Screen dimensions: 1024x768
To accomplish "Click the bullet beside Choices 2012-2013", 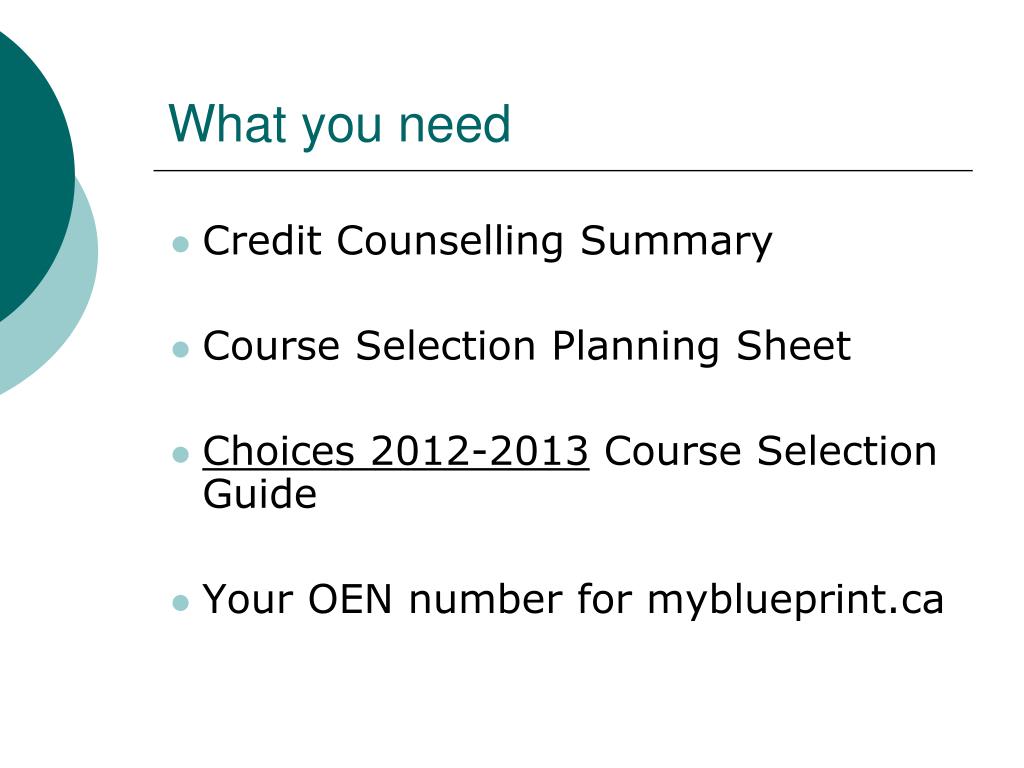I will (181, 454).
